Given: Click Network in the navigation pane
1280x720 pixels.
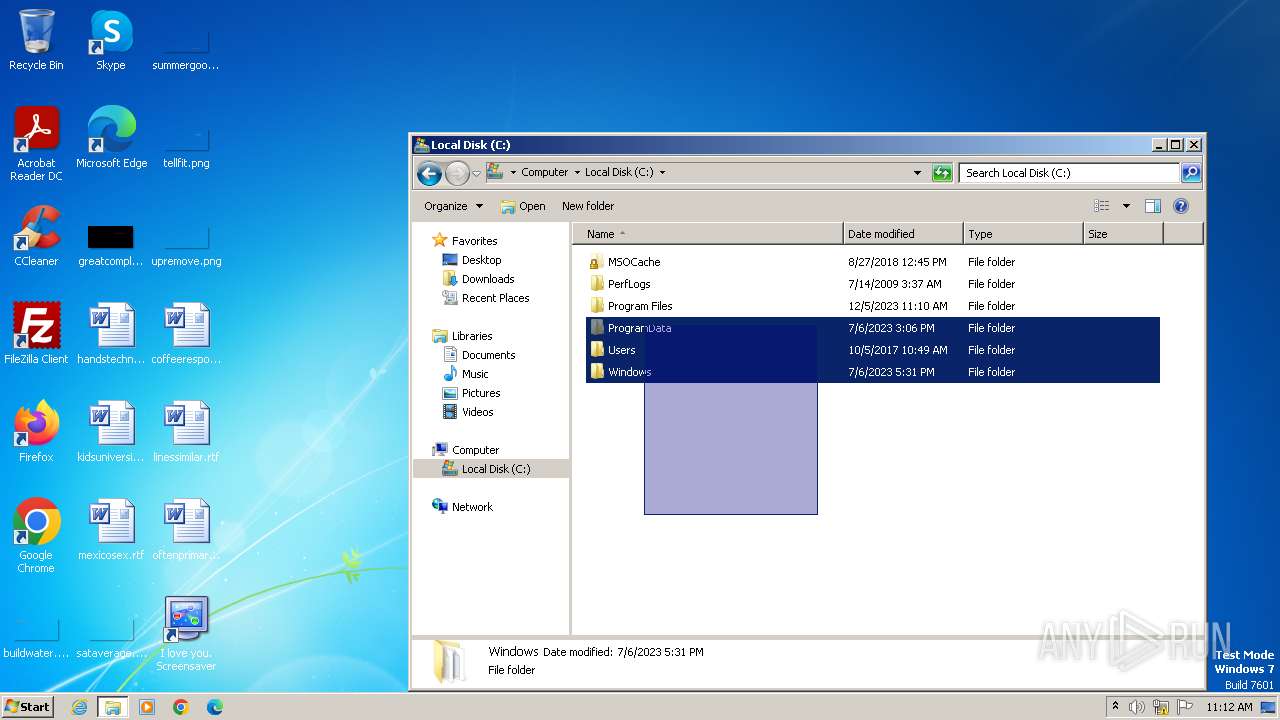Looking at the screenshot, I should pos(472,507).
